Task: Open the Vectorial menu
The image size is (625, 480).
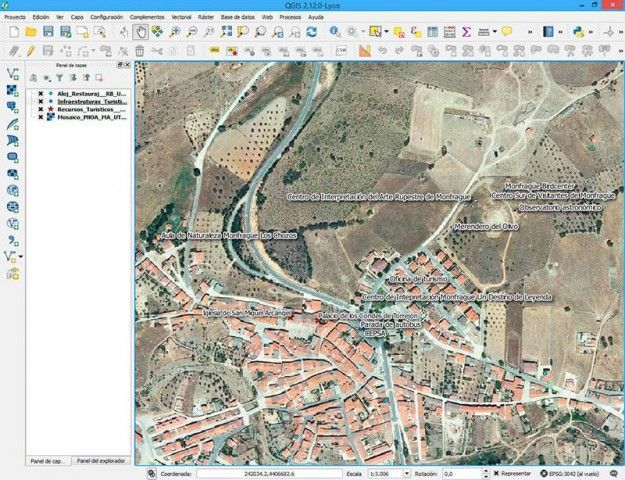Action: [181, 17]
